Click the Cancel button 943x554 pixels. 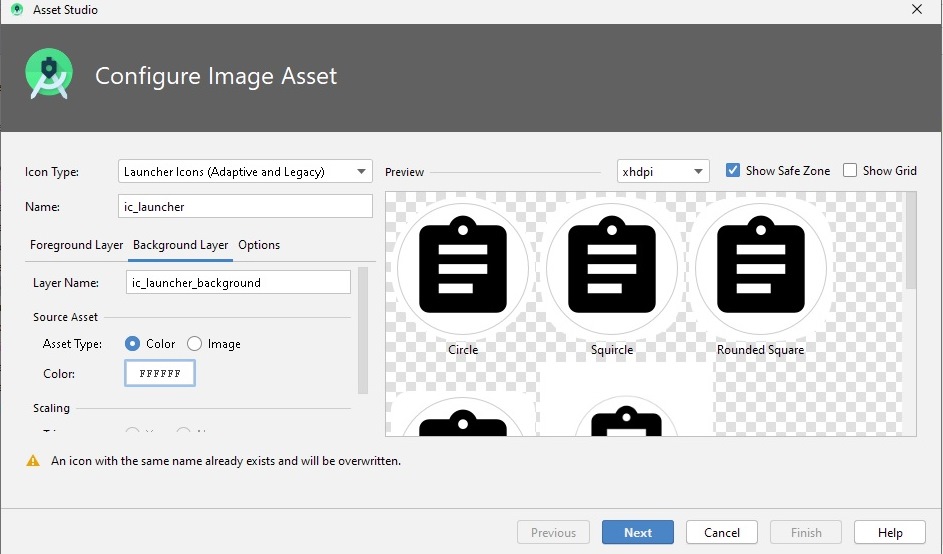(x=721, y=533)
